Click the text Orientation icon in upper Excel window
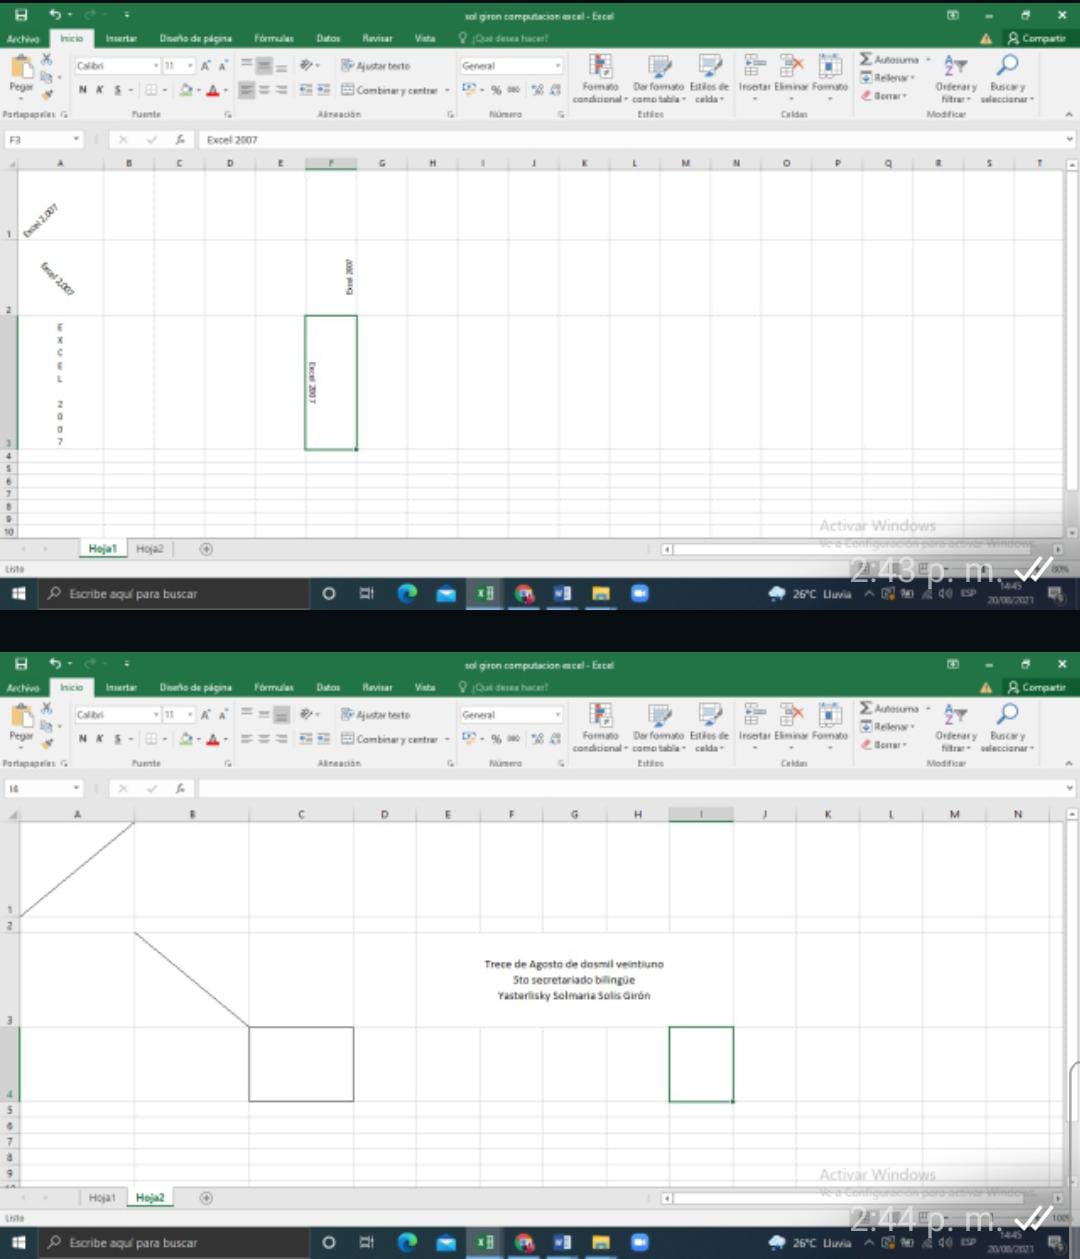The height and width of the screenshot is (1259, 1080). [308, 65]
